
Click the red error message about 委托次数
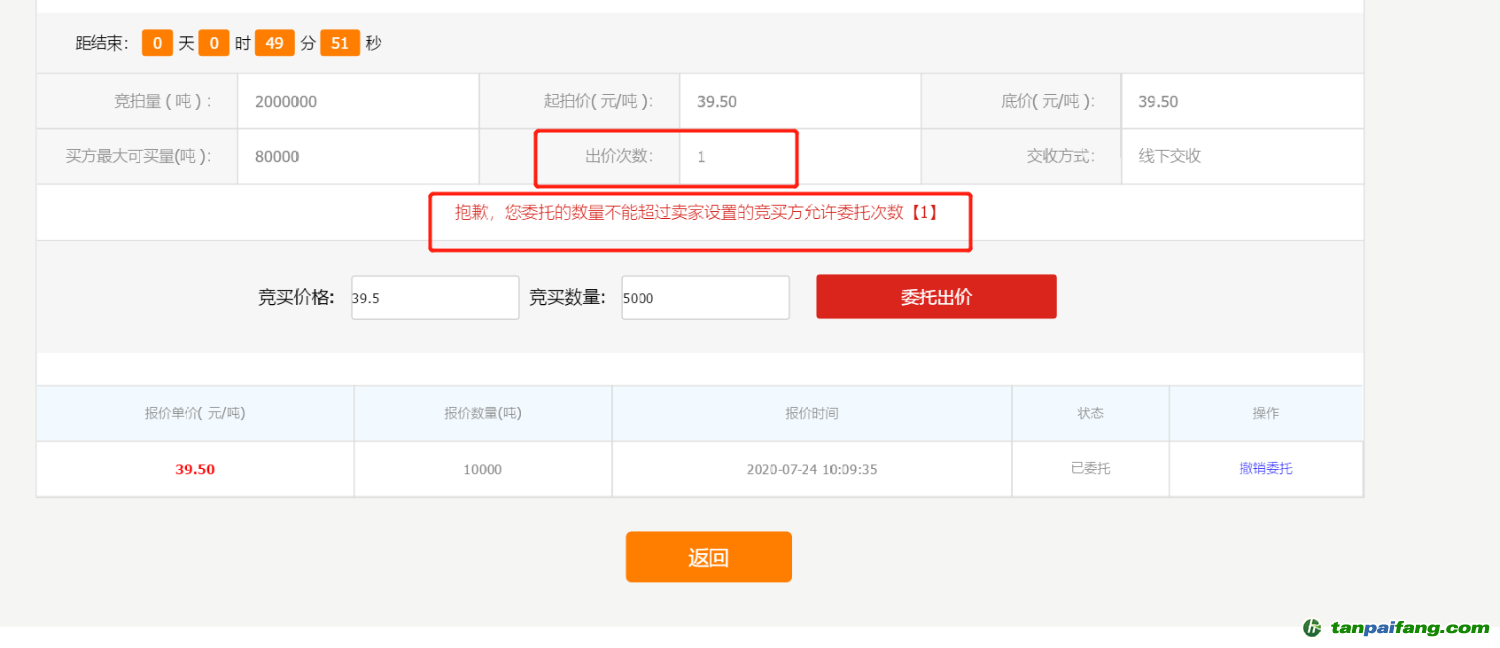697,213
